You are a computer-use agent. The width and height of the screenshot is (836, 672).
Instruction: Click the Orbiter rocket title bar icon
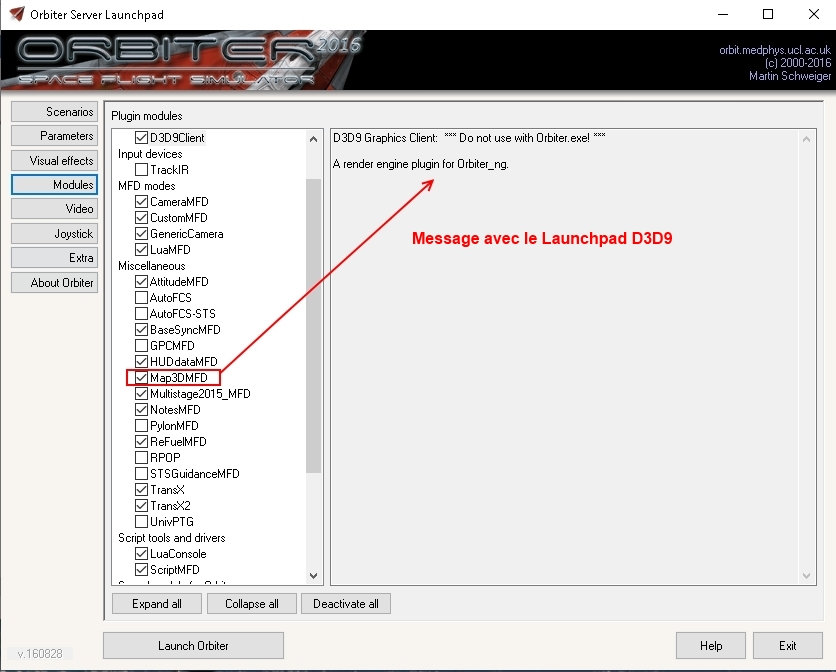tap(17, 14)
